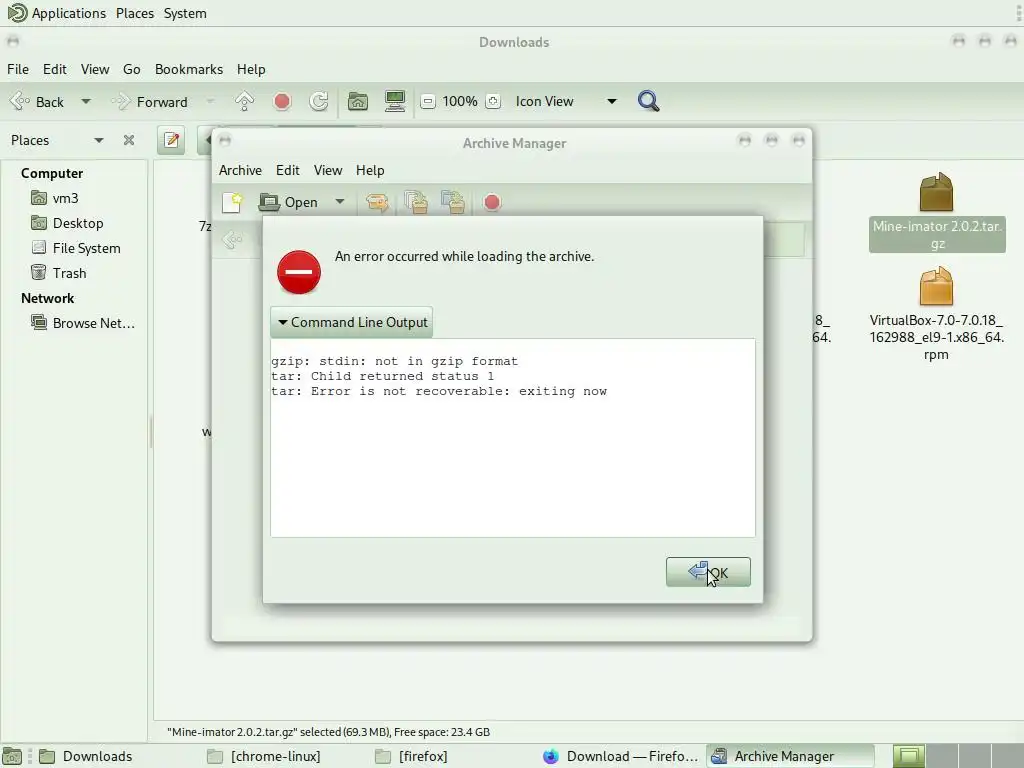Select File System in sidebar
This screenshot has height=768, width=1024.
(x=86, y=248)
